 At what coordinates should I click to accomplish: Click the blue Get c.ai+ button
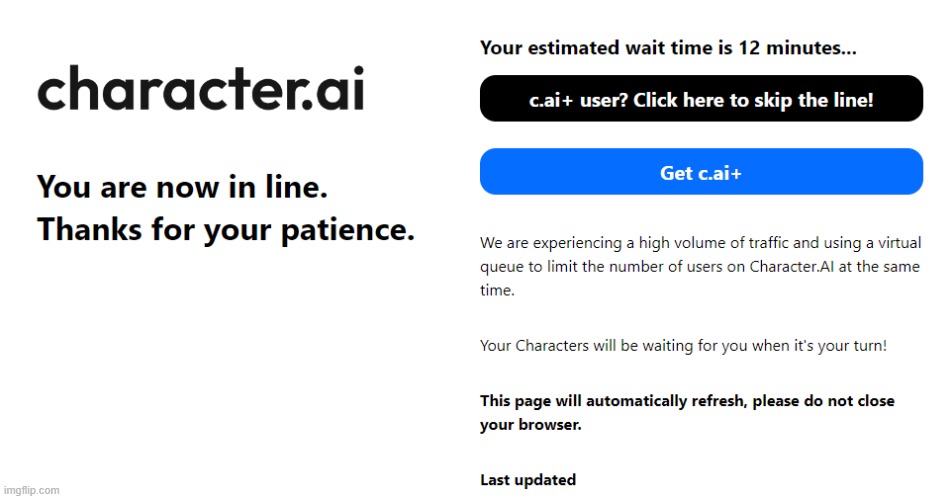(x=701, y=172)
